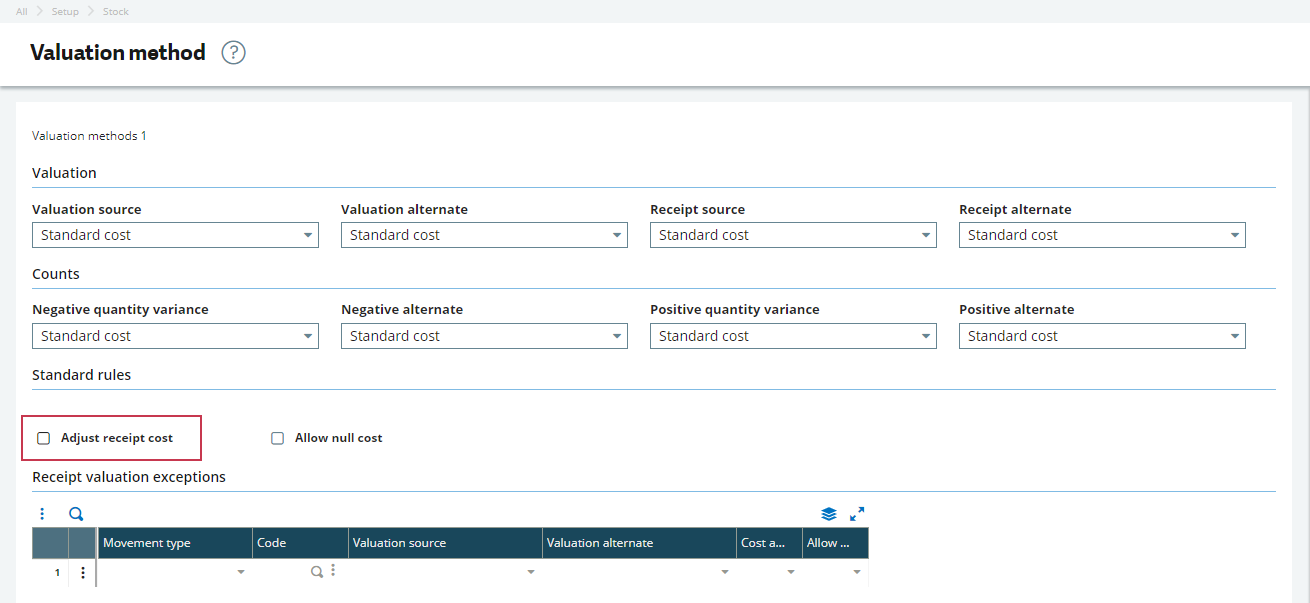Open row 1 Valuation alternate cell dropdown
The width and height of the screenshot is (1310, 603).
coord(725,573)
